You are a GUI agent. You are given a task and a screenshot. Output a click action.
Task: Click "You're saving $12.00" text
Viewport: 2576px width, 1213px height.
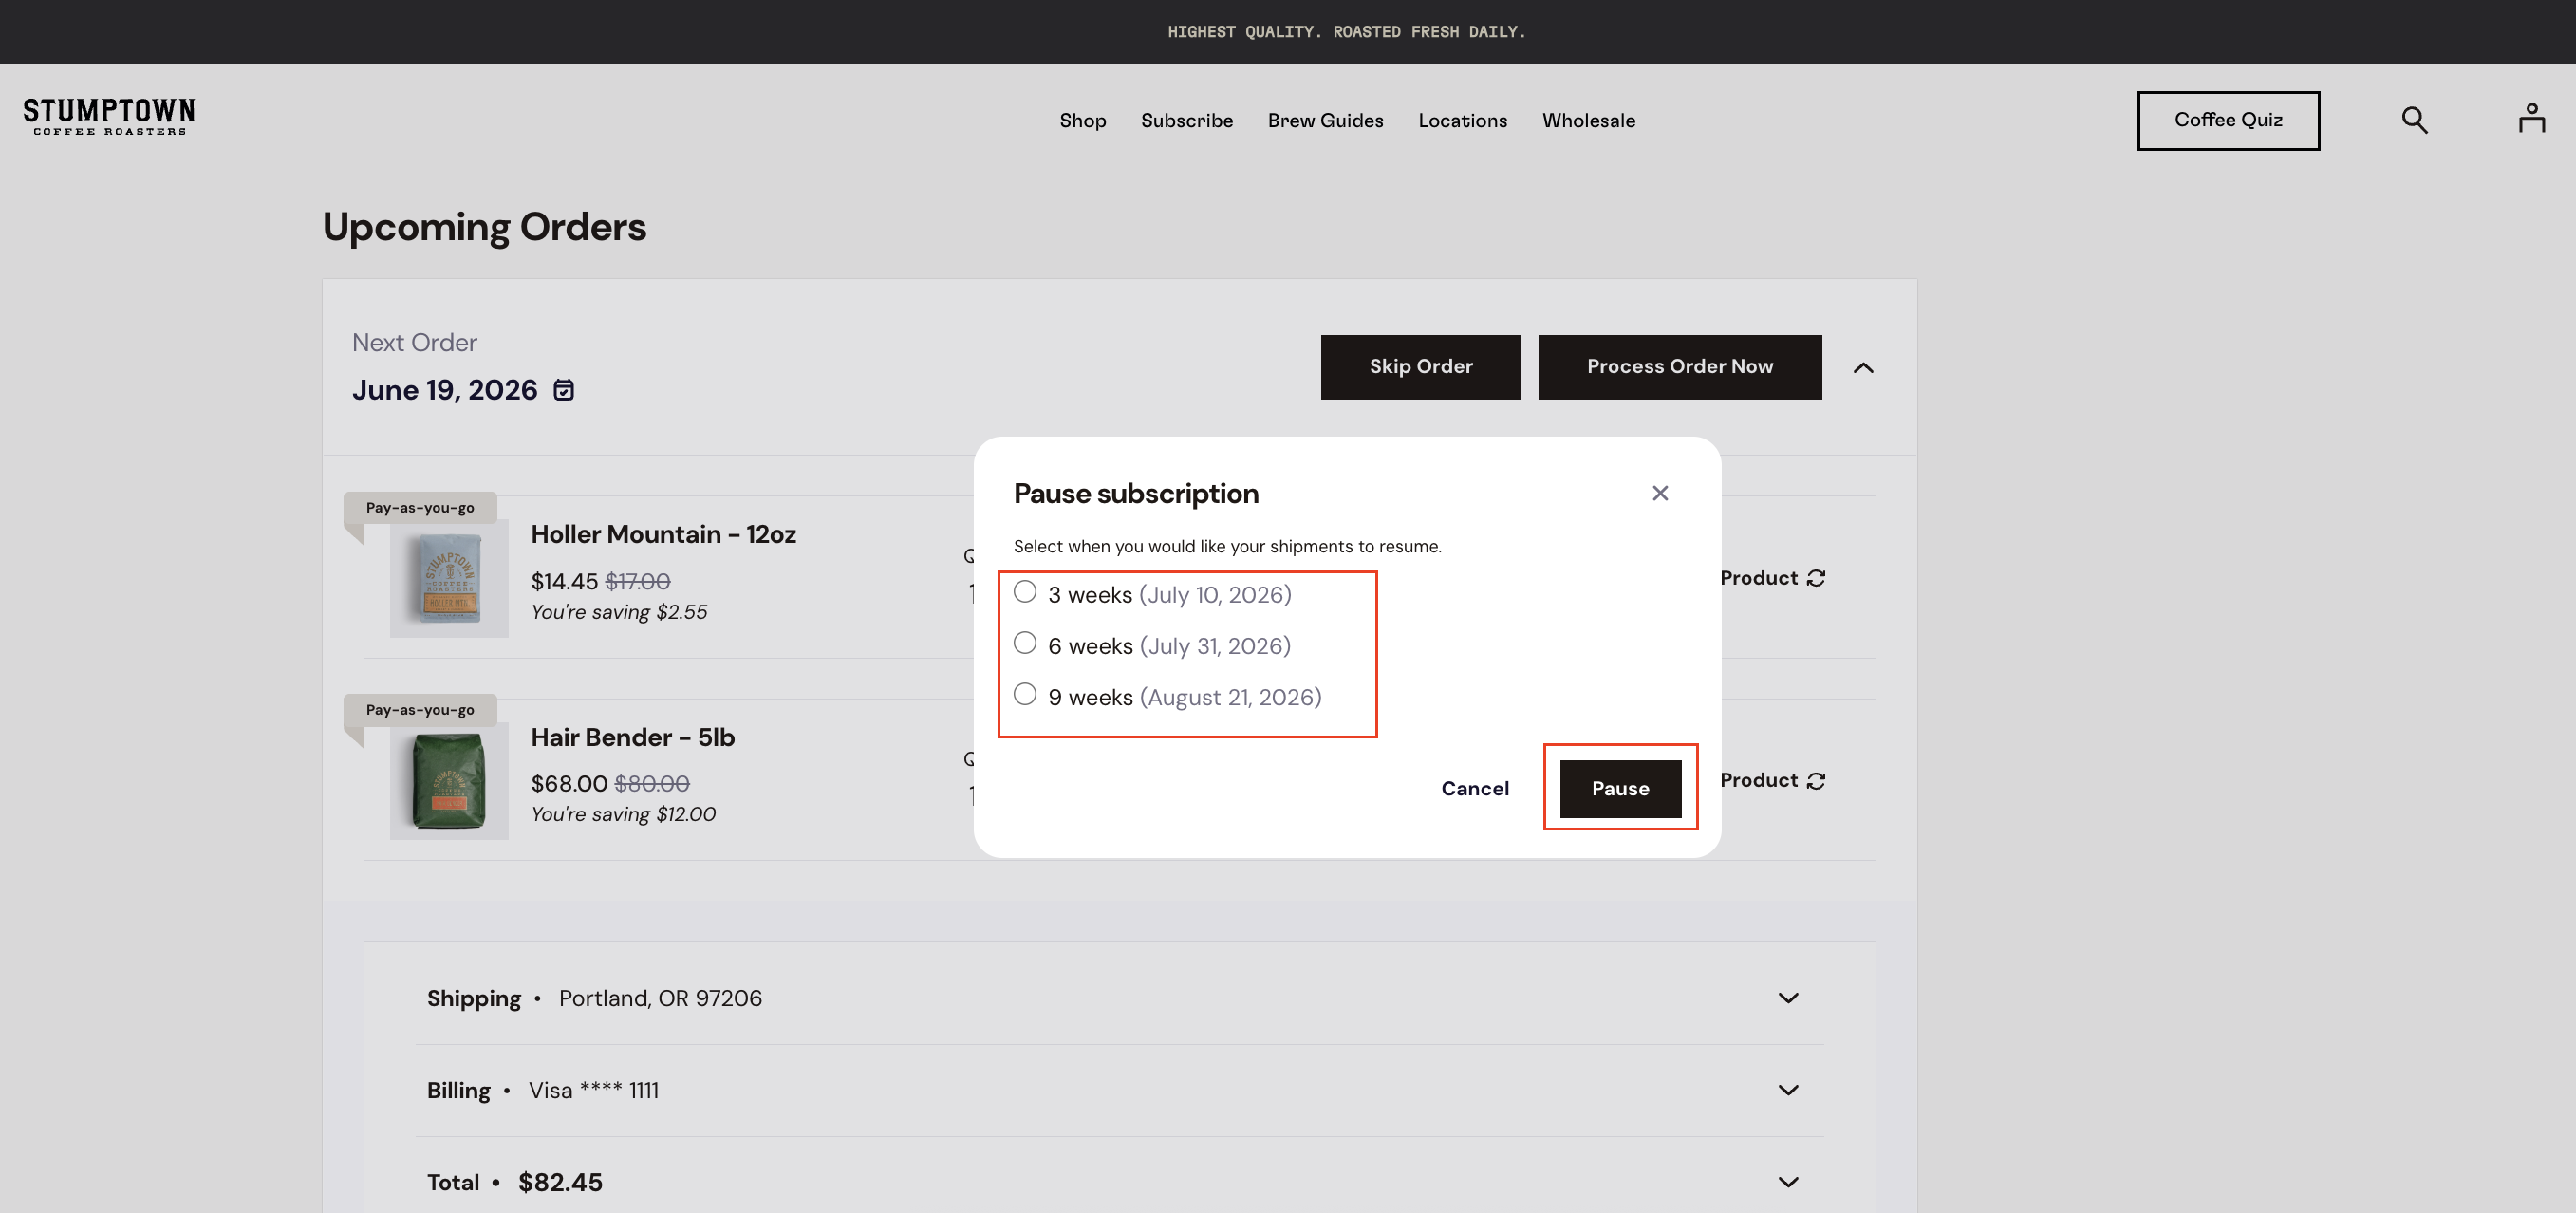coord(623,814)
